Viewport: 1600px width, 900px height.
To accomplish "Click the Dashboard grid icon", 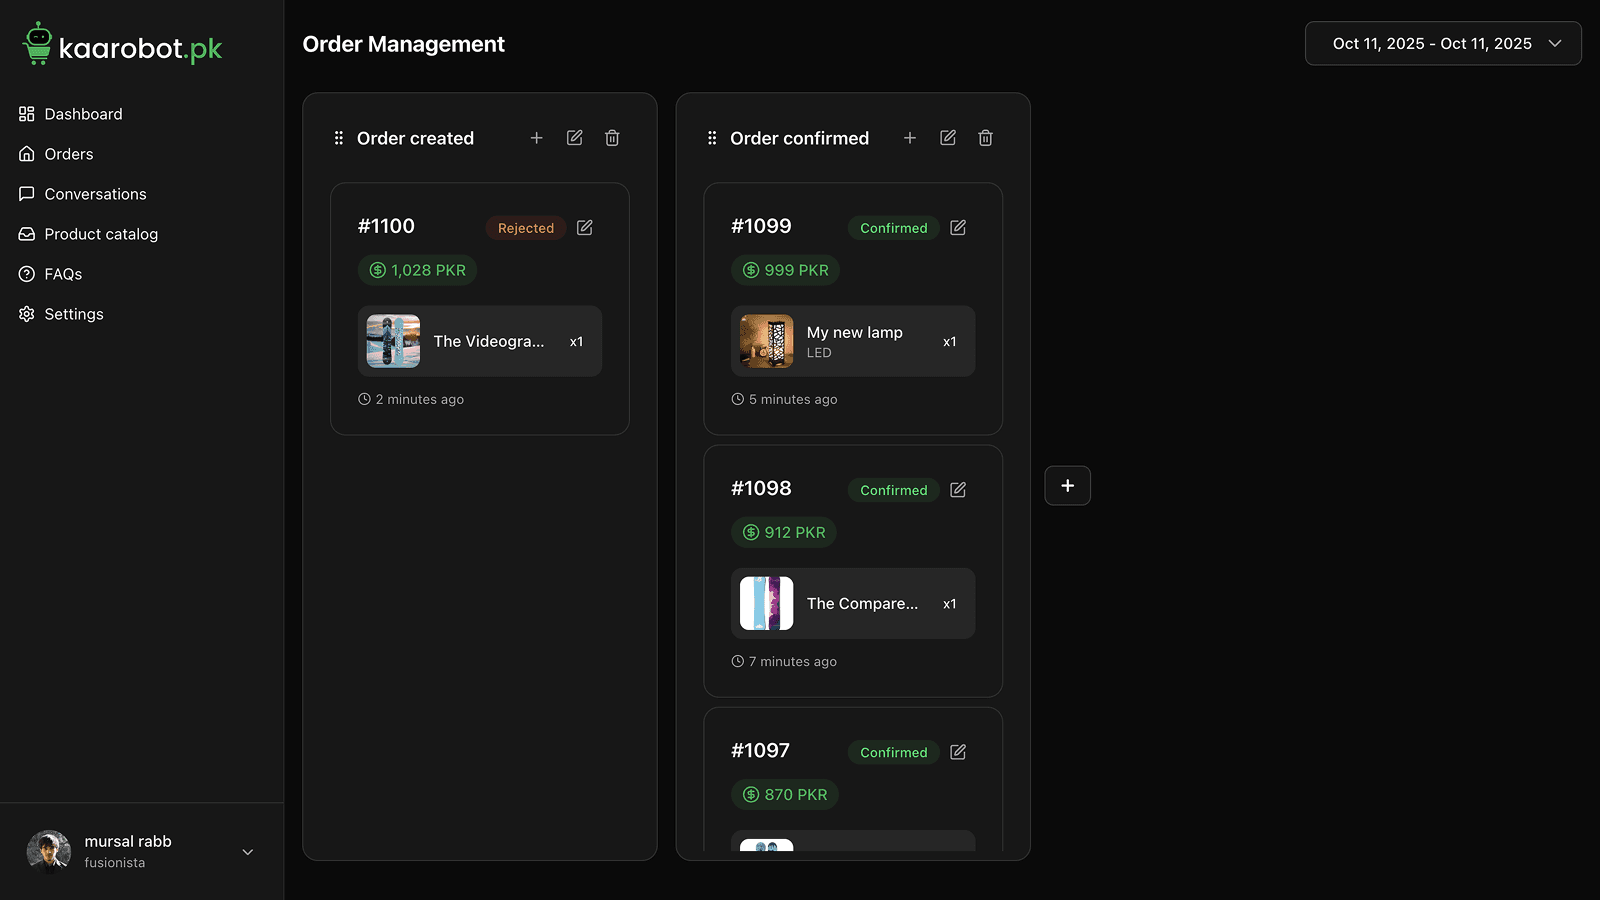I will [x=27, y=114].
